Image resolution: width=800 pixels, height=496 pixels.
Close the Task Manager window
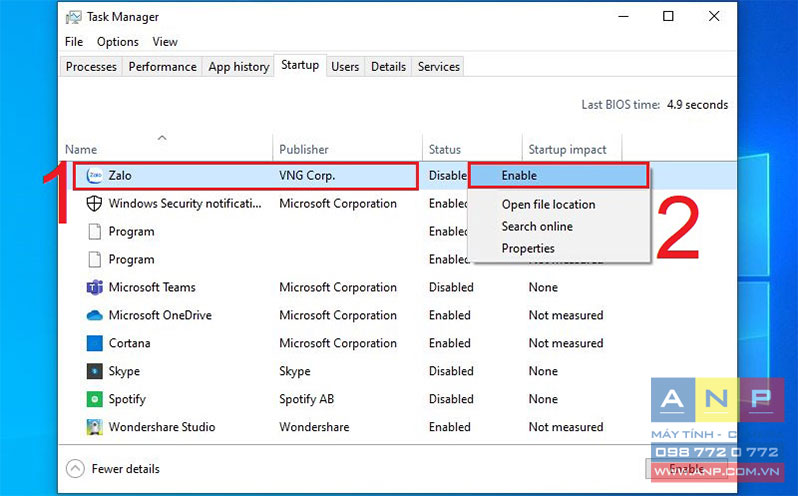pyautogui.click(x=714, y=16)
